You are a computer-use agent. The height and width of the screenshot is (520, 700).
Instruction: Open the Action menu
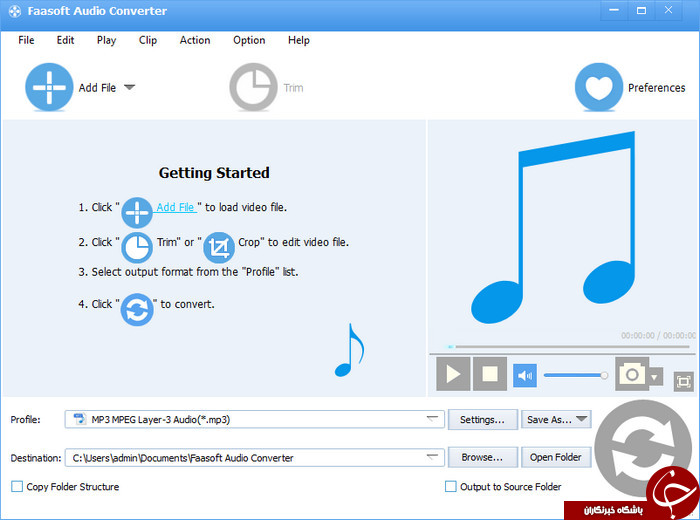pyautogui.click(x=195, y=40)
